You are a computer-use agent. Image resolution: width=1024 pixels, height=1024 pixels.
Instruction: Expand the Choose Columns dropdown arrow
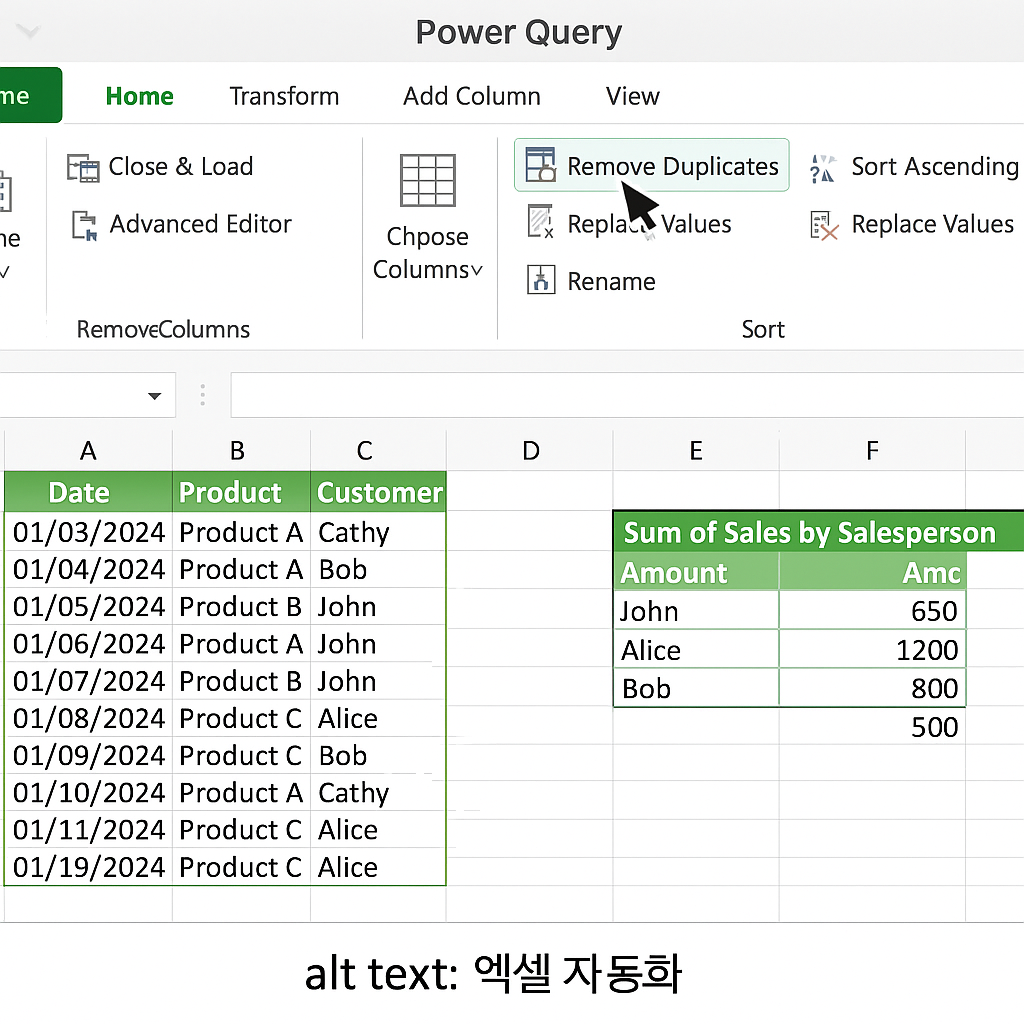[x=477, y=270]
